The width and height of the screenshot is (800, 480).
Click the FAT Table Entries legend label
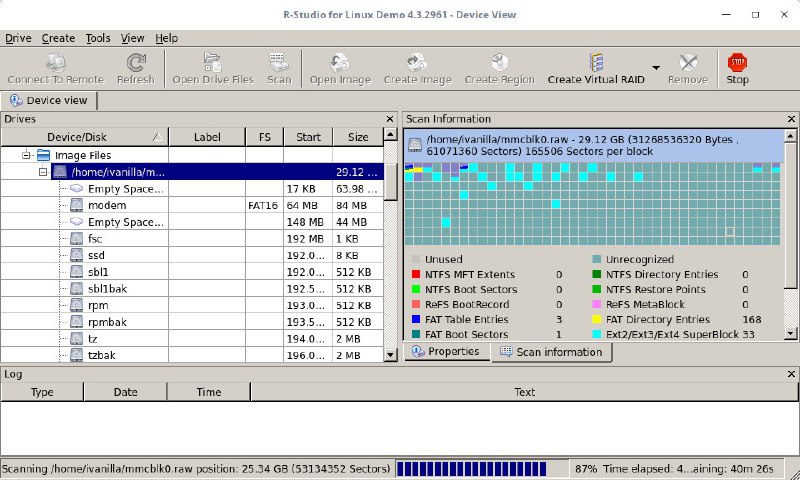pos(467,319)
